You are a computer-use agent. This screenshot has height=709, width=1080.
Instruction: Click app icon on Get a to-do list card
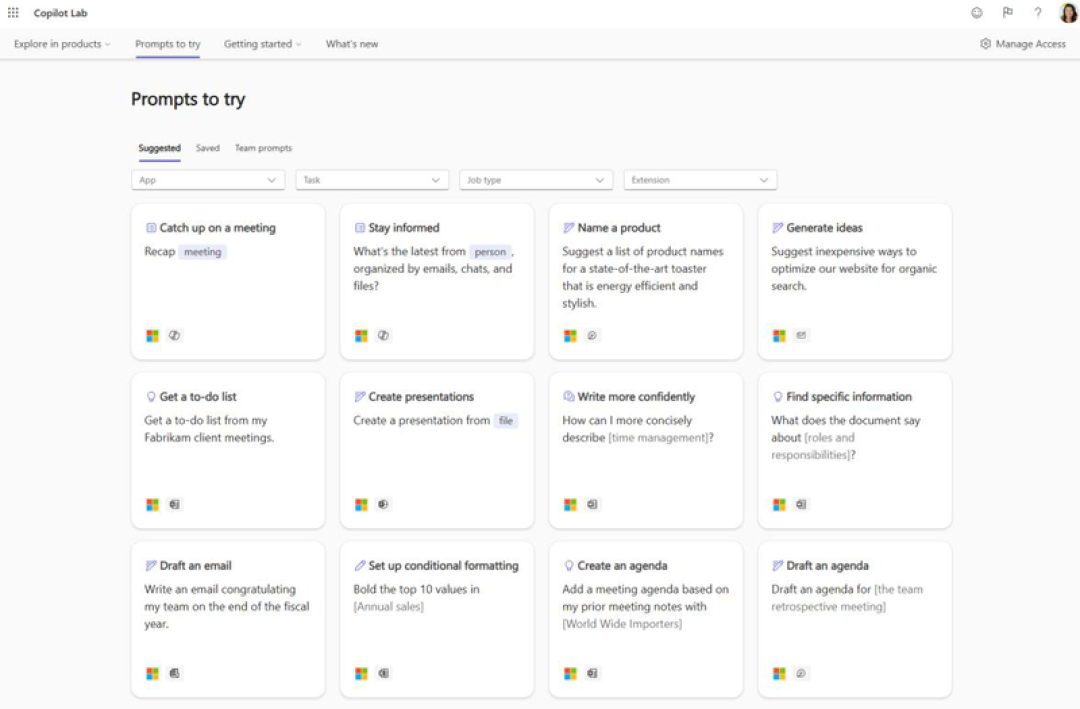[x=174, y=504]
